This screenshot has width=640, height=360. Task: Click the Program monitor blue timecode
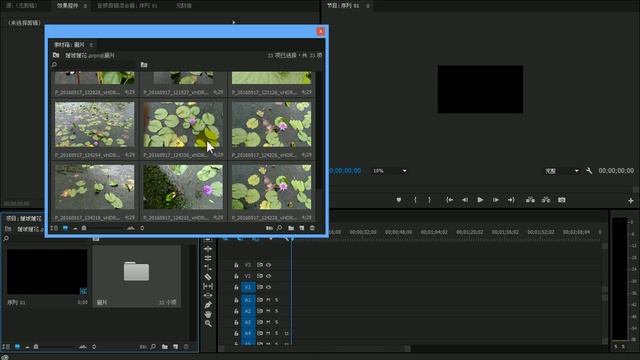[345, 171]
